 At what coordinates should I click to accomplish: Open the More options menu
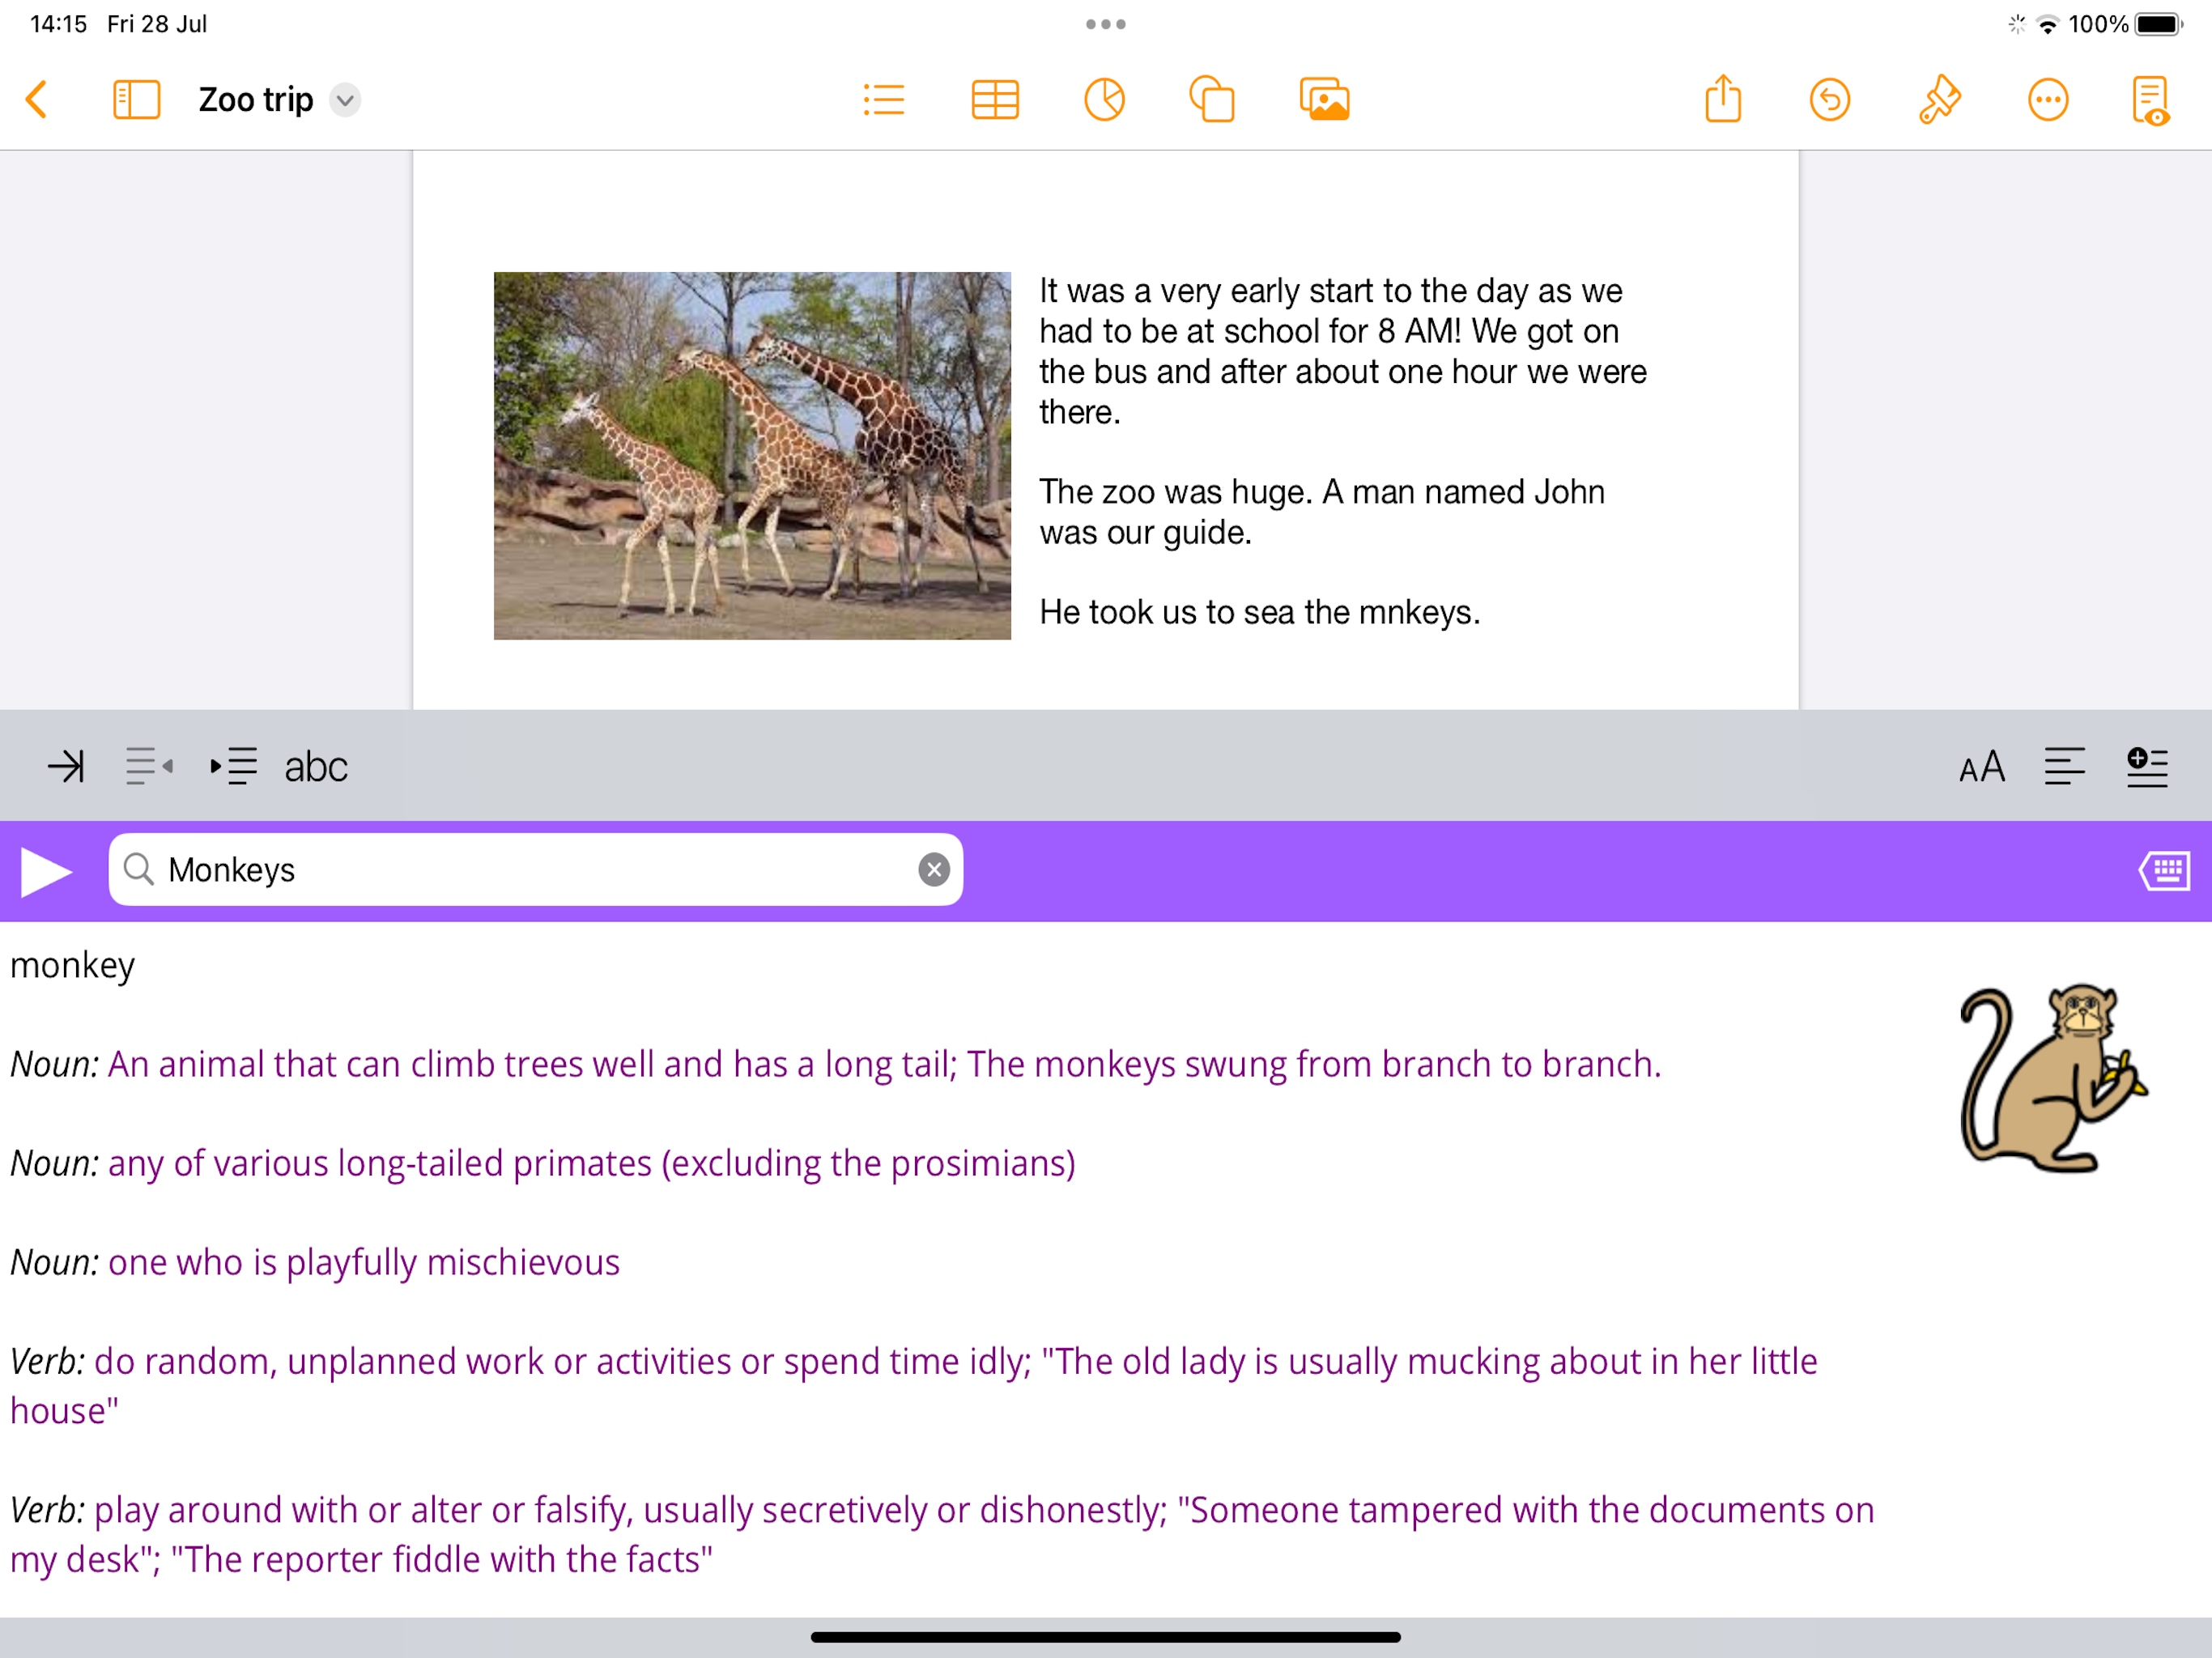[x=2048, y=100]
